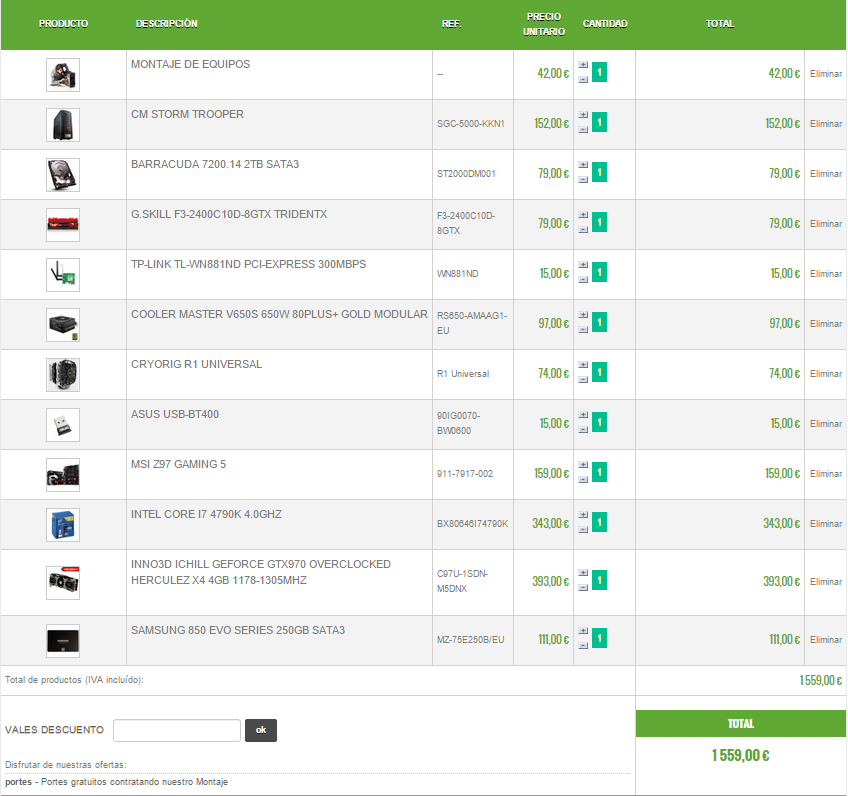Open INTEL CORE I7 4790K 4.0GHZ description
This screenshot has width=848, height=796.
206,514
